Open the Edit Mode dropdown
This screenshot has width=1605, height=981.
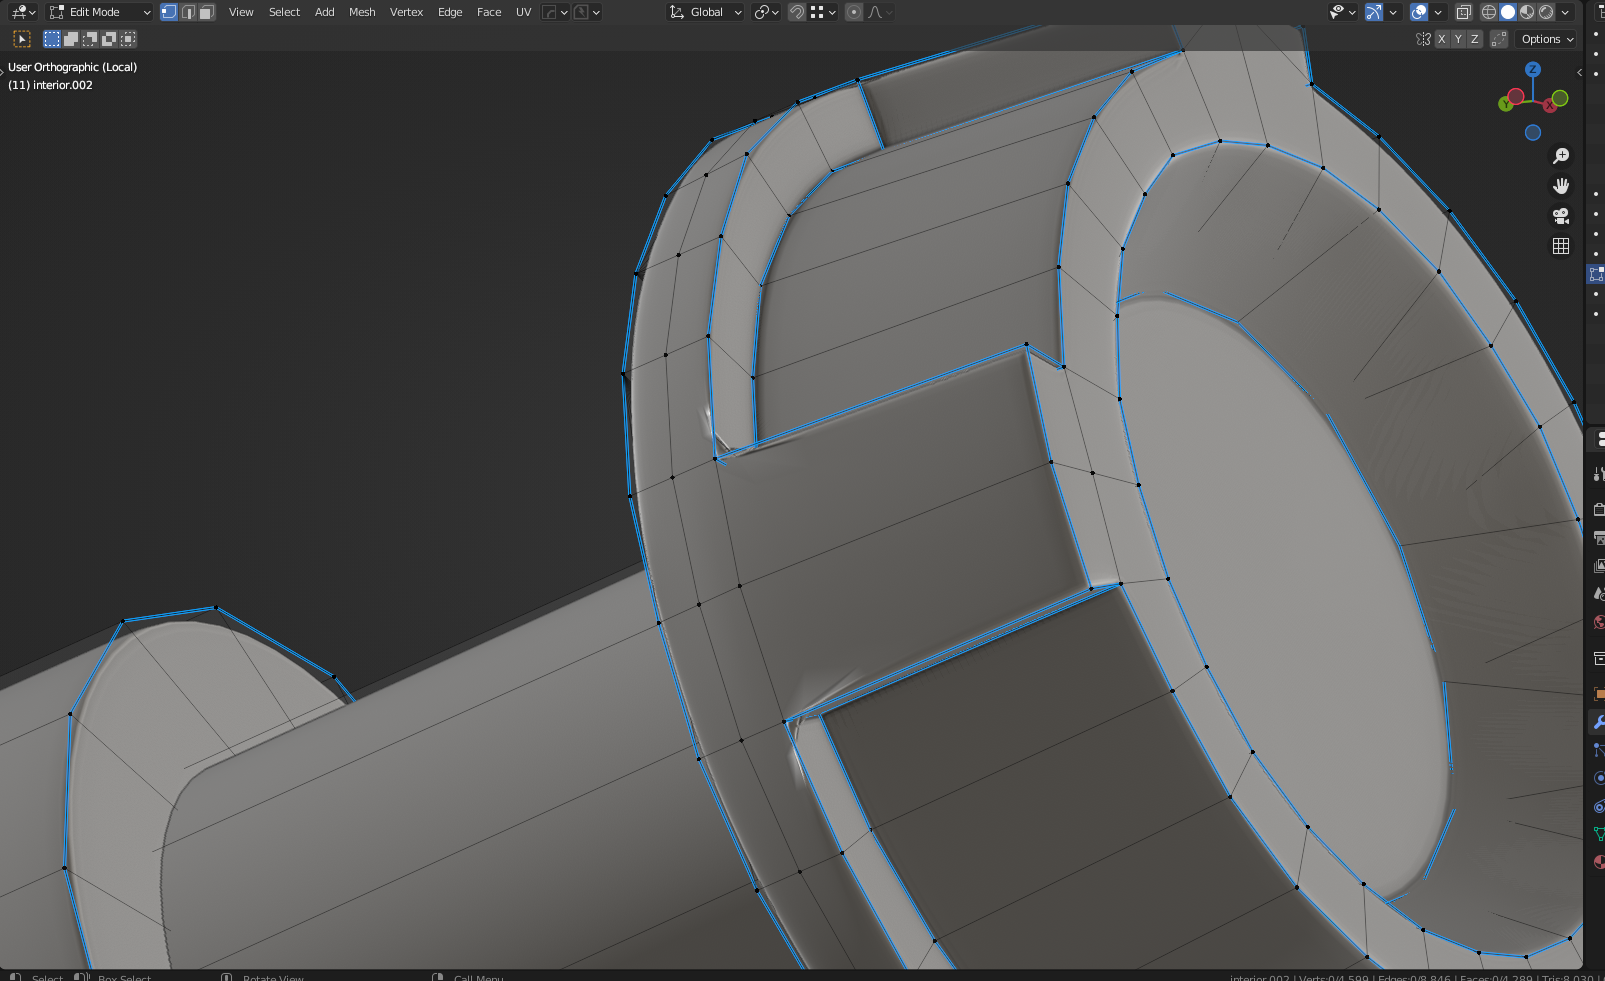pyautogui.click(x=100, y=12)
